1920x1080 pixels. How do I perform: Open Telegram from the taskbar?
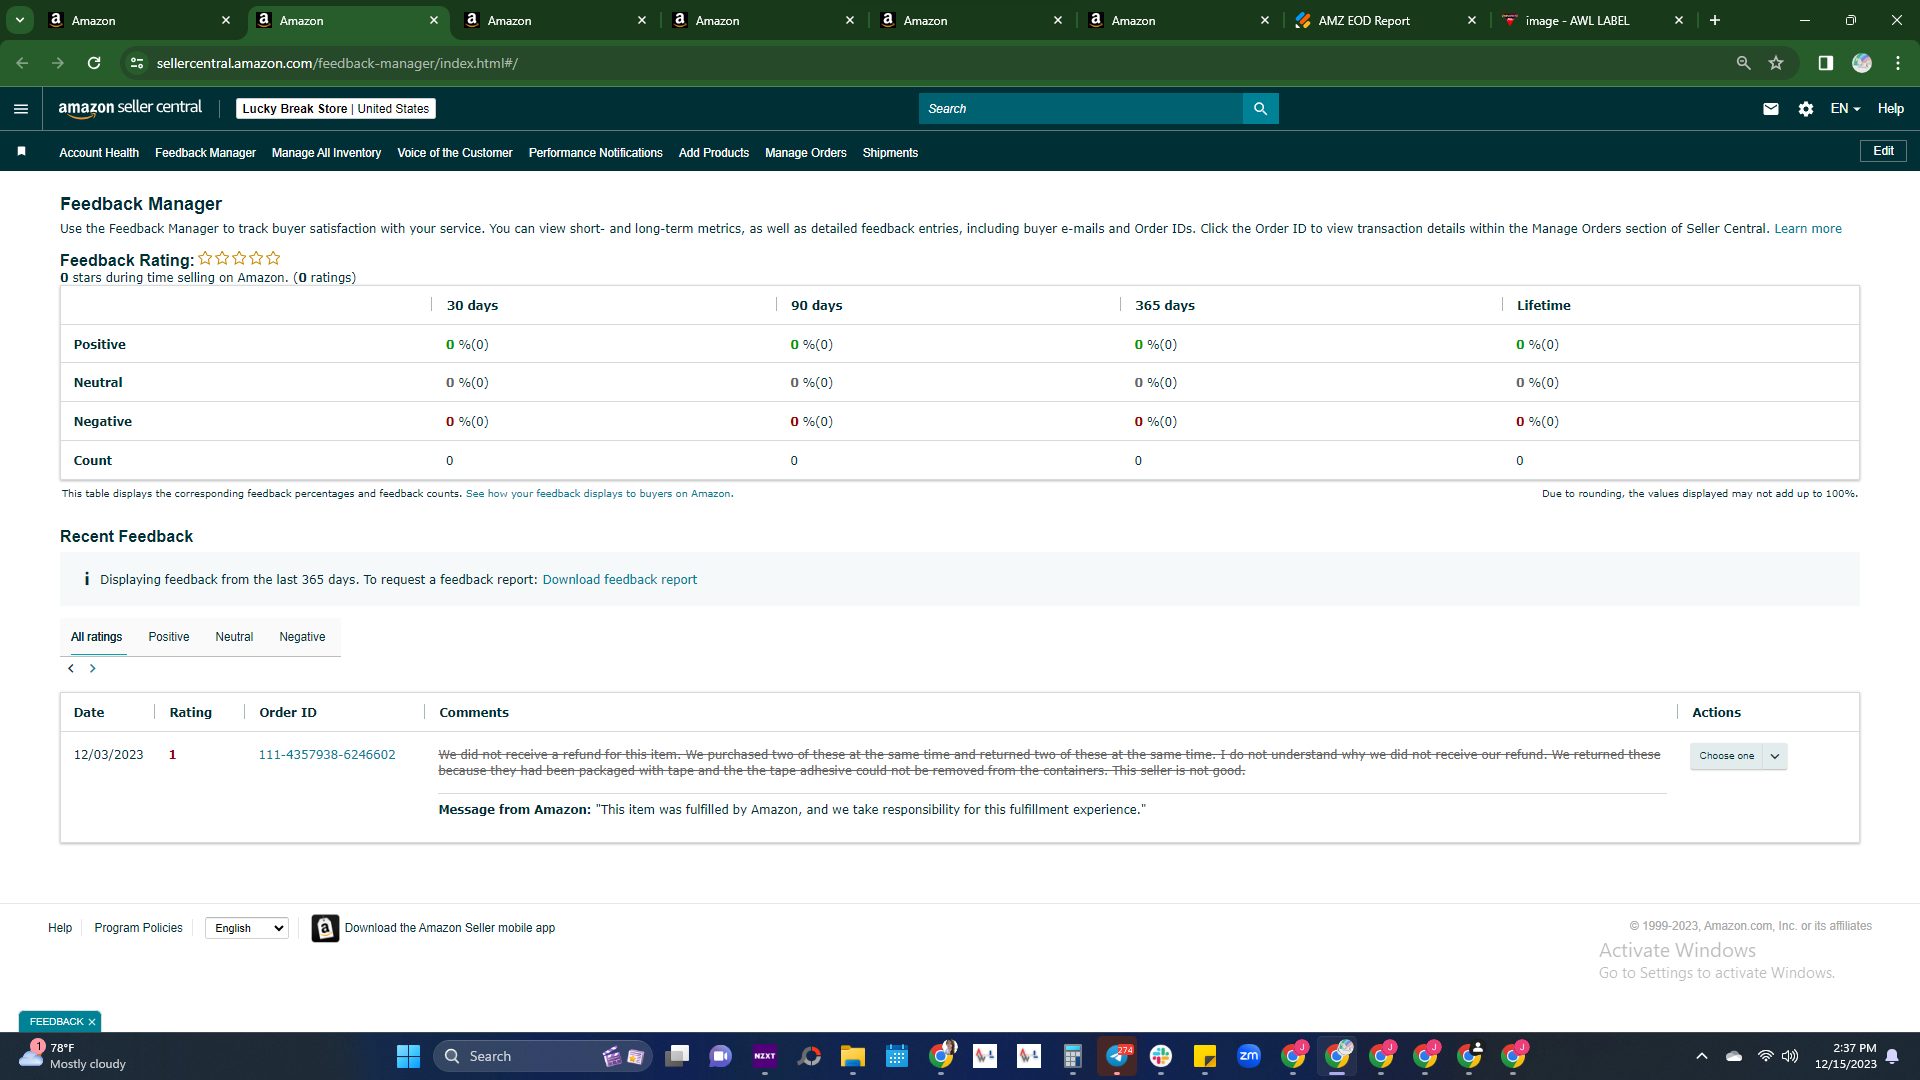tap(1117, 1056)
